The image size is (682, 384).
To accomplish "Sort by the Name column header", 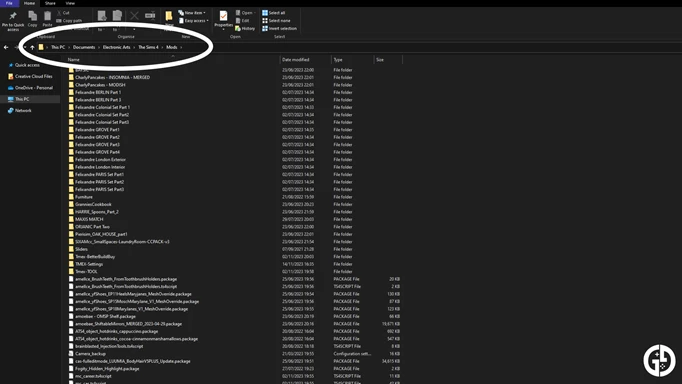I will pos(74,60).
